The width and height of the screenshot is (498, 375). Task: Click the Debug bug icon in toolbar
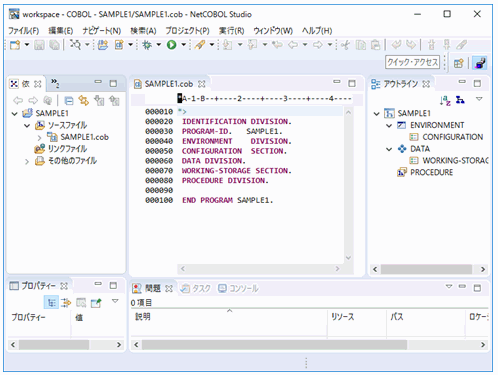(147, 45)
